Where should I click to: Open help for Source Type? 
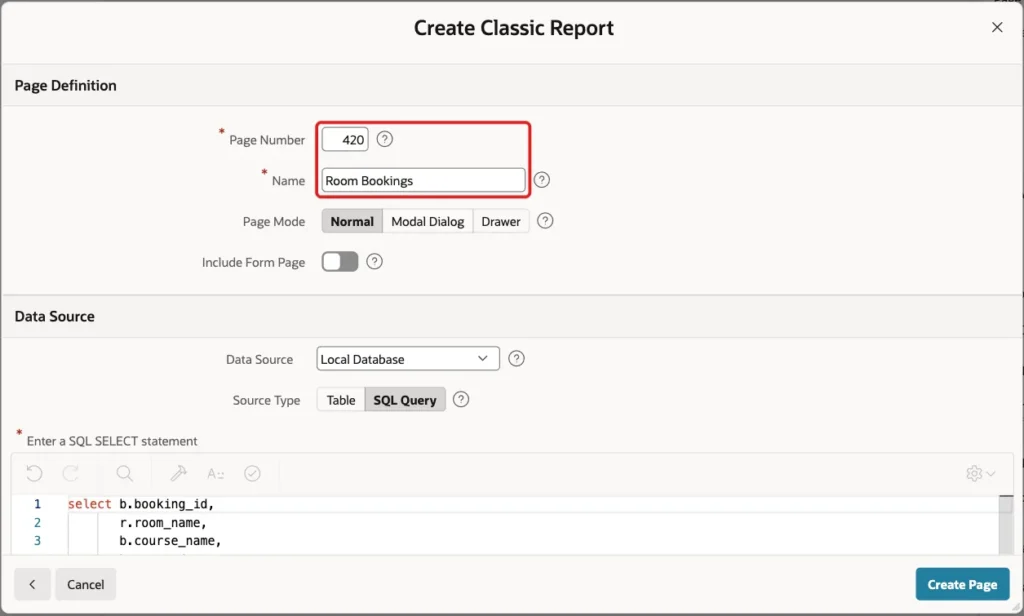coord(460,400)
